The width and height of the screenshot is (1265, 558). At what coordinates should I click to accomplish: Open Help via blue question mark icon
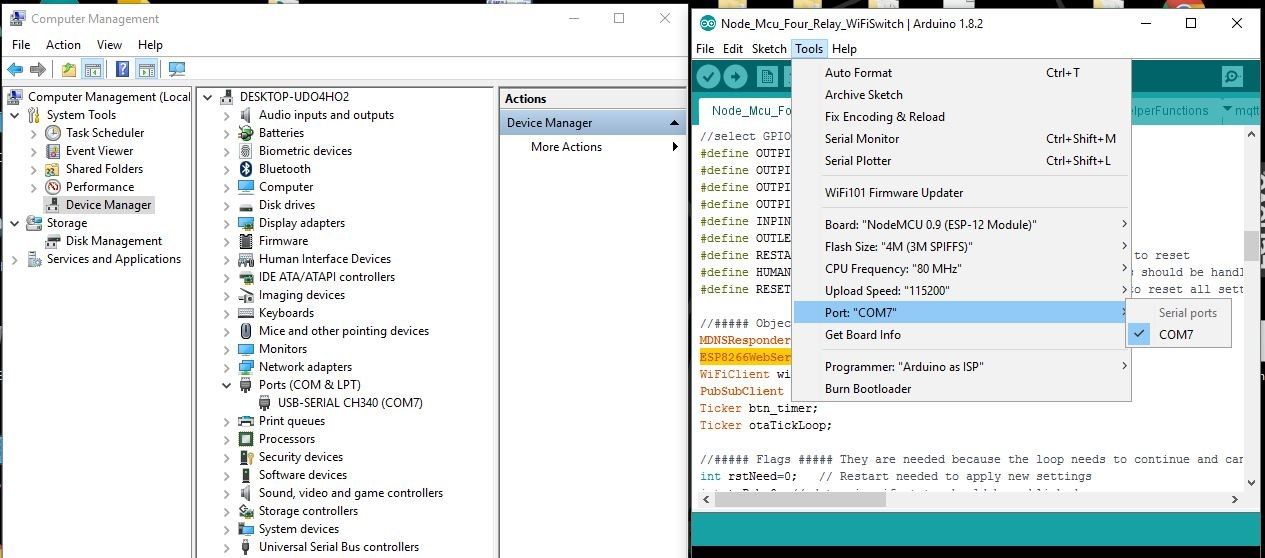(122, 69)
